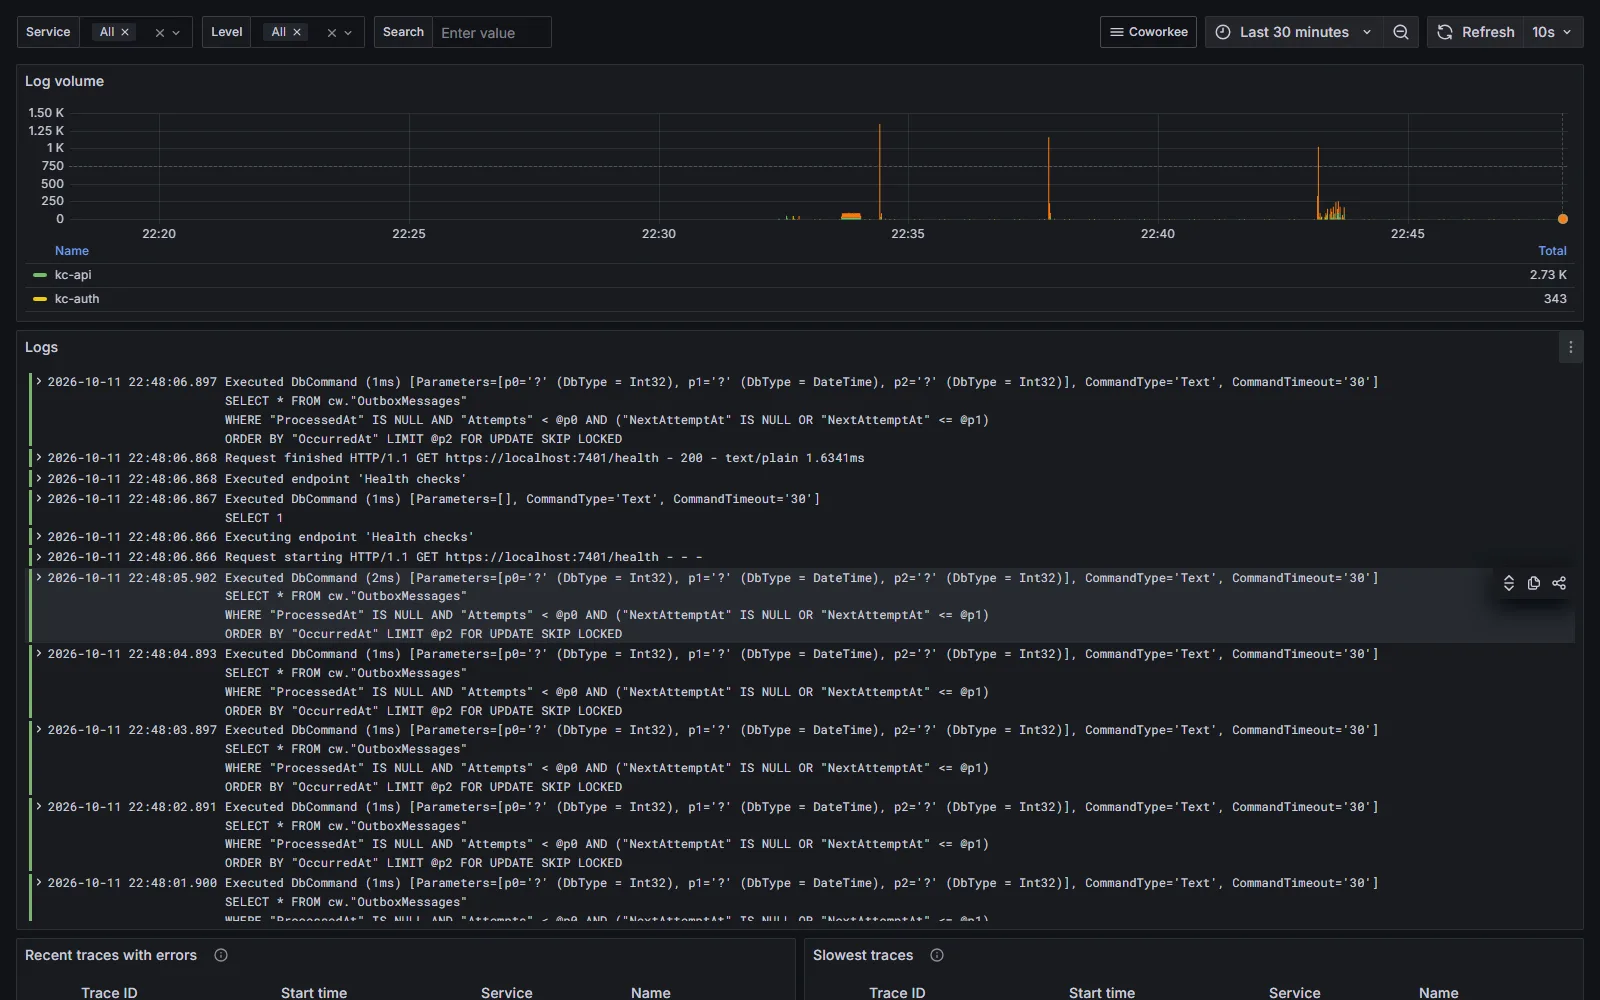
Task: Open the Coworkee links menu
Action: click(x=1148, y=32)
